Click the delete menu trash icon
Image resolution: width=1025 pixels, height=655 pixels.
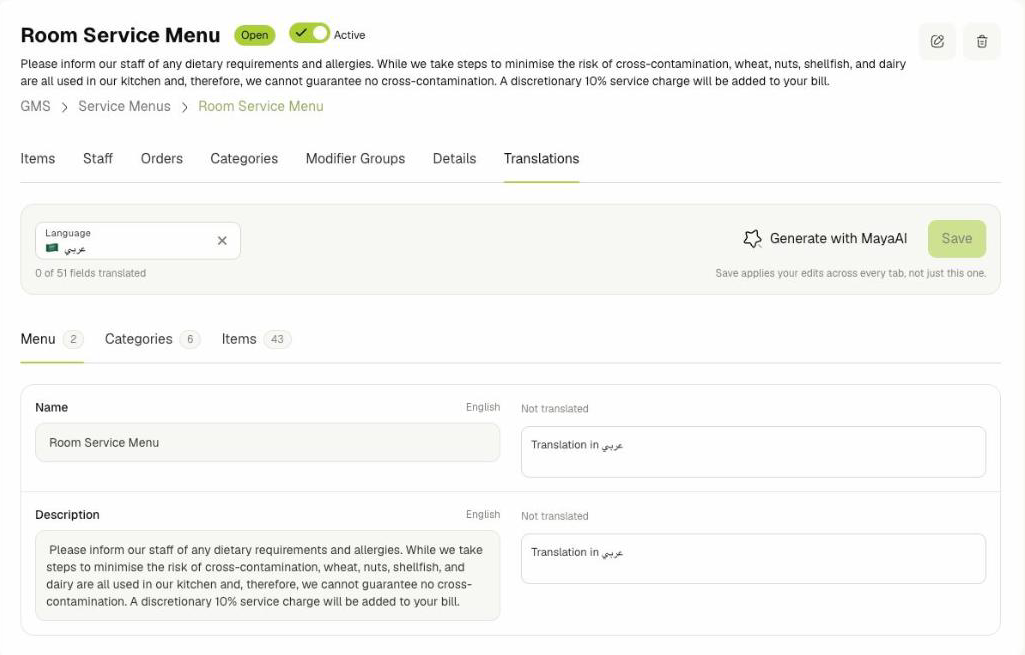coord(981,41)
